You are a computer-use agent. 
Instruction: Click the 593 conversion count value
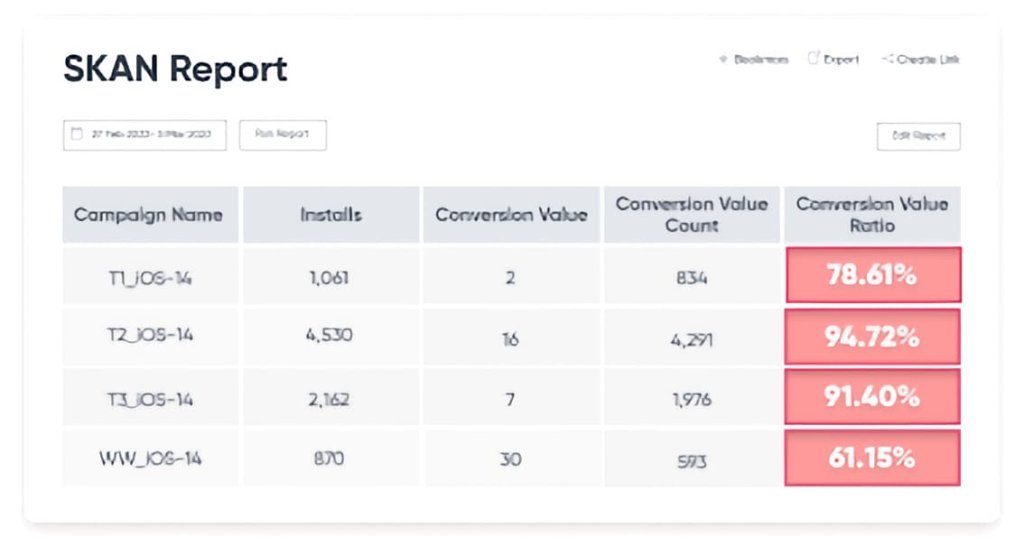tap(692, 462)
